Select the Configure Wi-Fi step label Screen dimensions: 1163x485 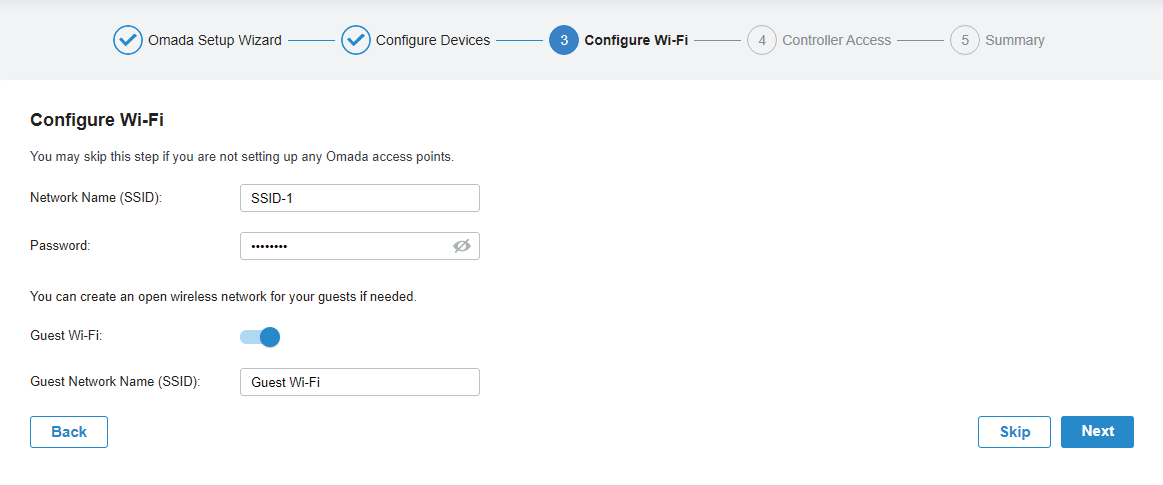tap(636, 41)
